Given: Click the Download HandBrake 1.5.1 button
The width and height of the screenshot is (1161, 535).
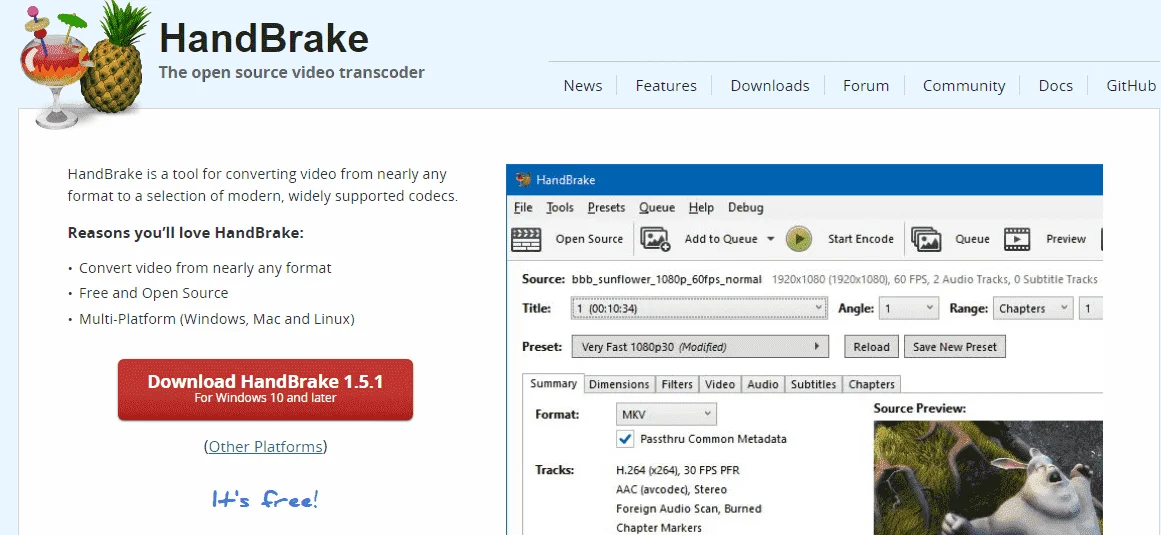Looking at the screenshot, I should click(265, 389).
